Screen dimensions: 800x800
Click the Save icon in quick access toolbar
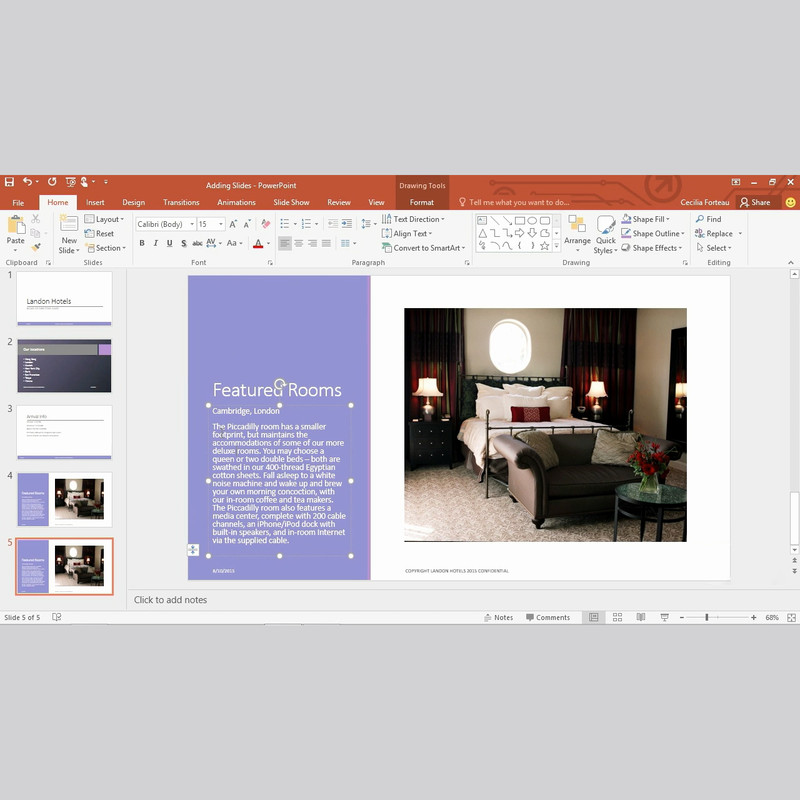click(x=9, y=182)
